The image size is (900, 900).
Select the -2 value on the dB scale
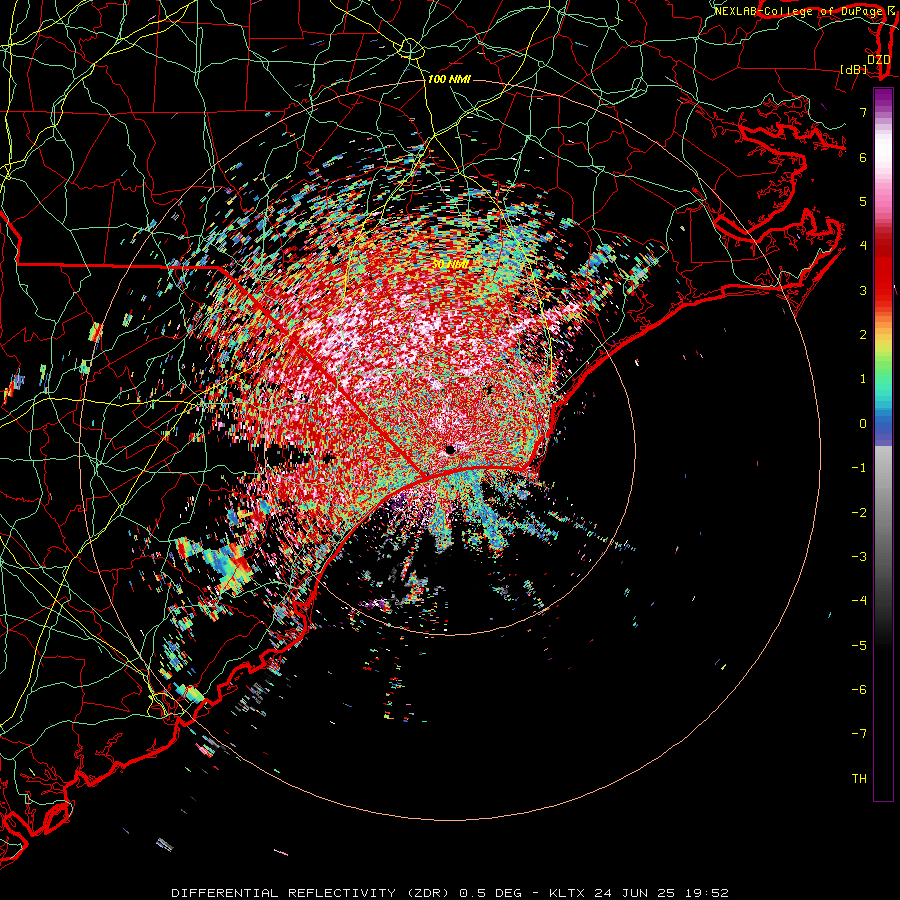[x=859, y=513]
